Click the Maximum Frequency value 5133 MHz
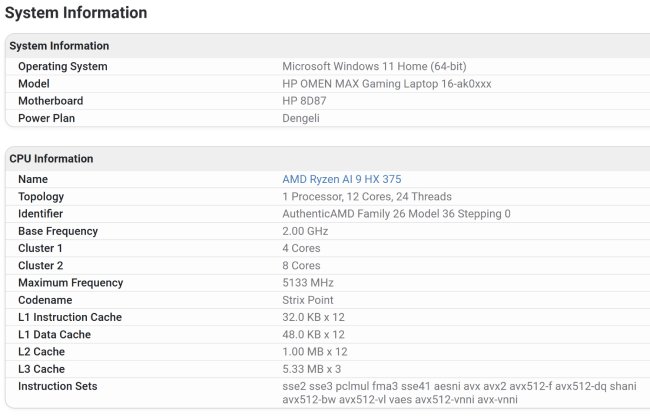 tap(308, 283)
